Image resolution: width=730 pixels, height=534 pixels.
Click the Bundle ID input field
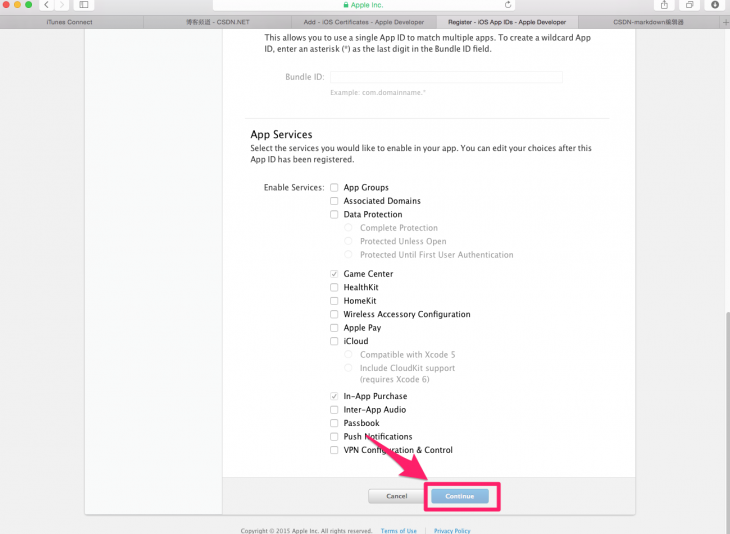click(446, 77)
